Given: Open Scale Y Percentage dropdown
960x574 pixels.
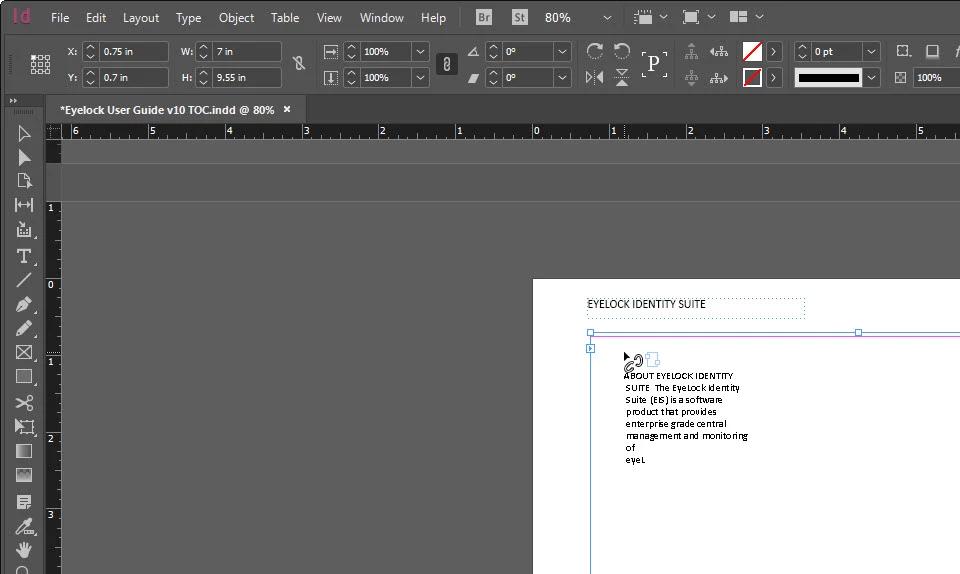Looking at the screenshot, I should pyautogui.click(x=420, y=78).
